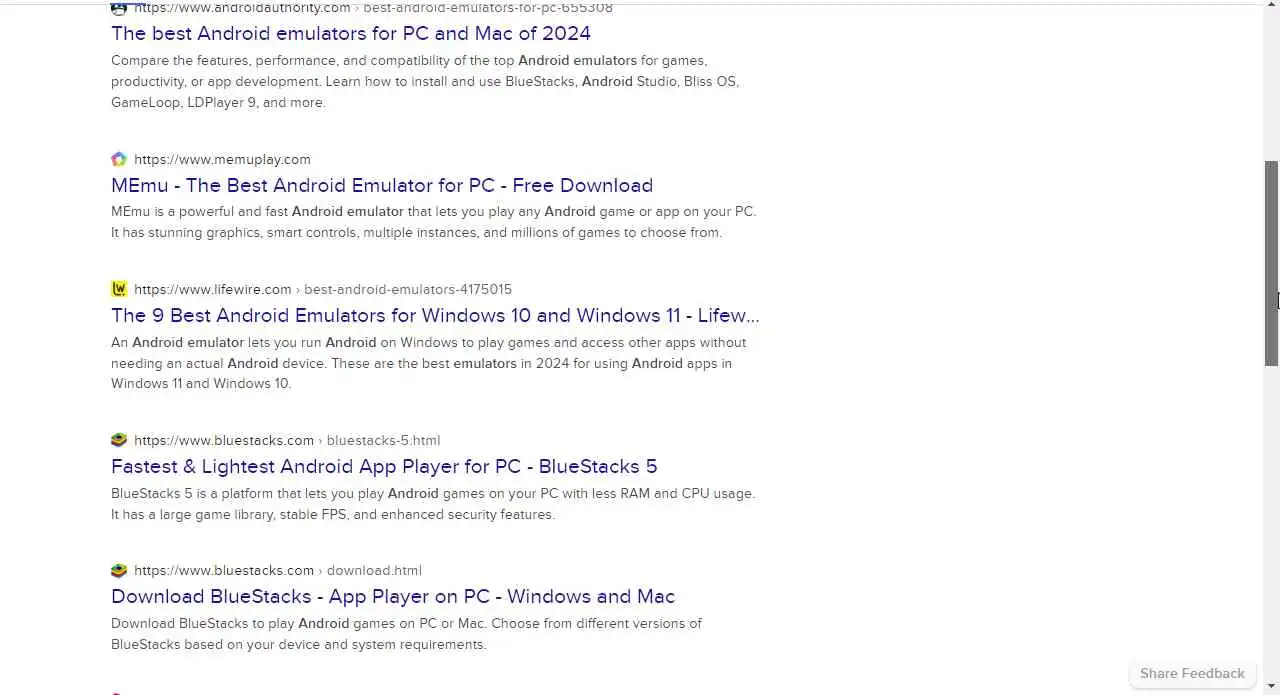The height and width of the screenshot is (695, 1280).
Task: Click the snippet starting 'Compare the features, performance'
Action: tap(425, 81)
